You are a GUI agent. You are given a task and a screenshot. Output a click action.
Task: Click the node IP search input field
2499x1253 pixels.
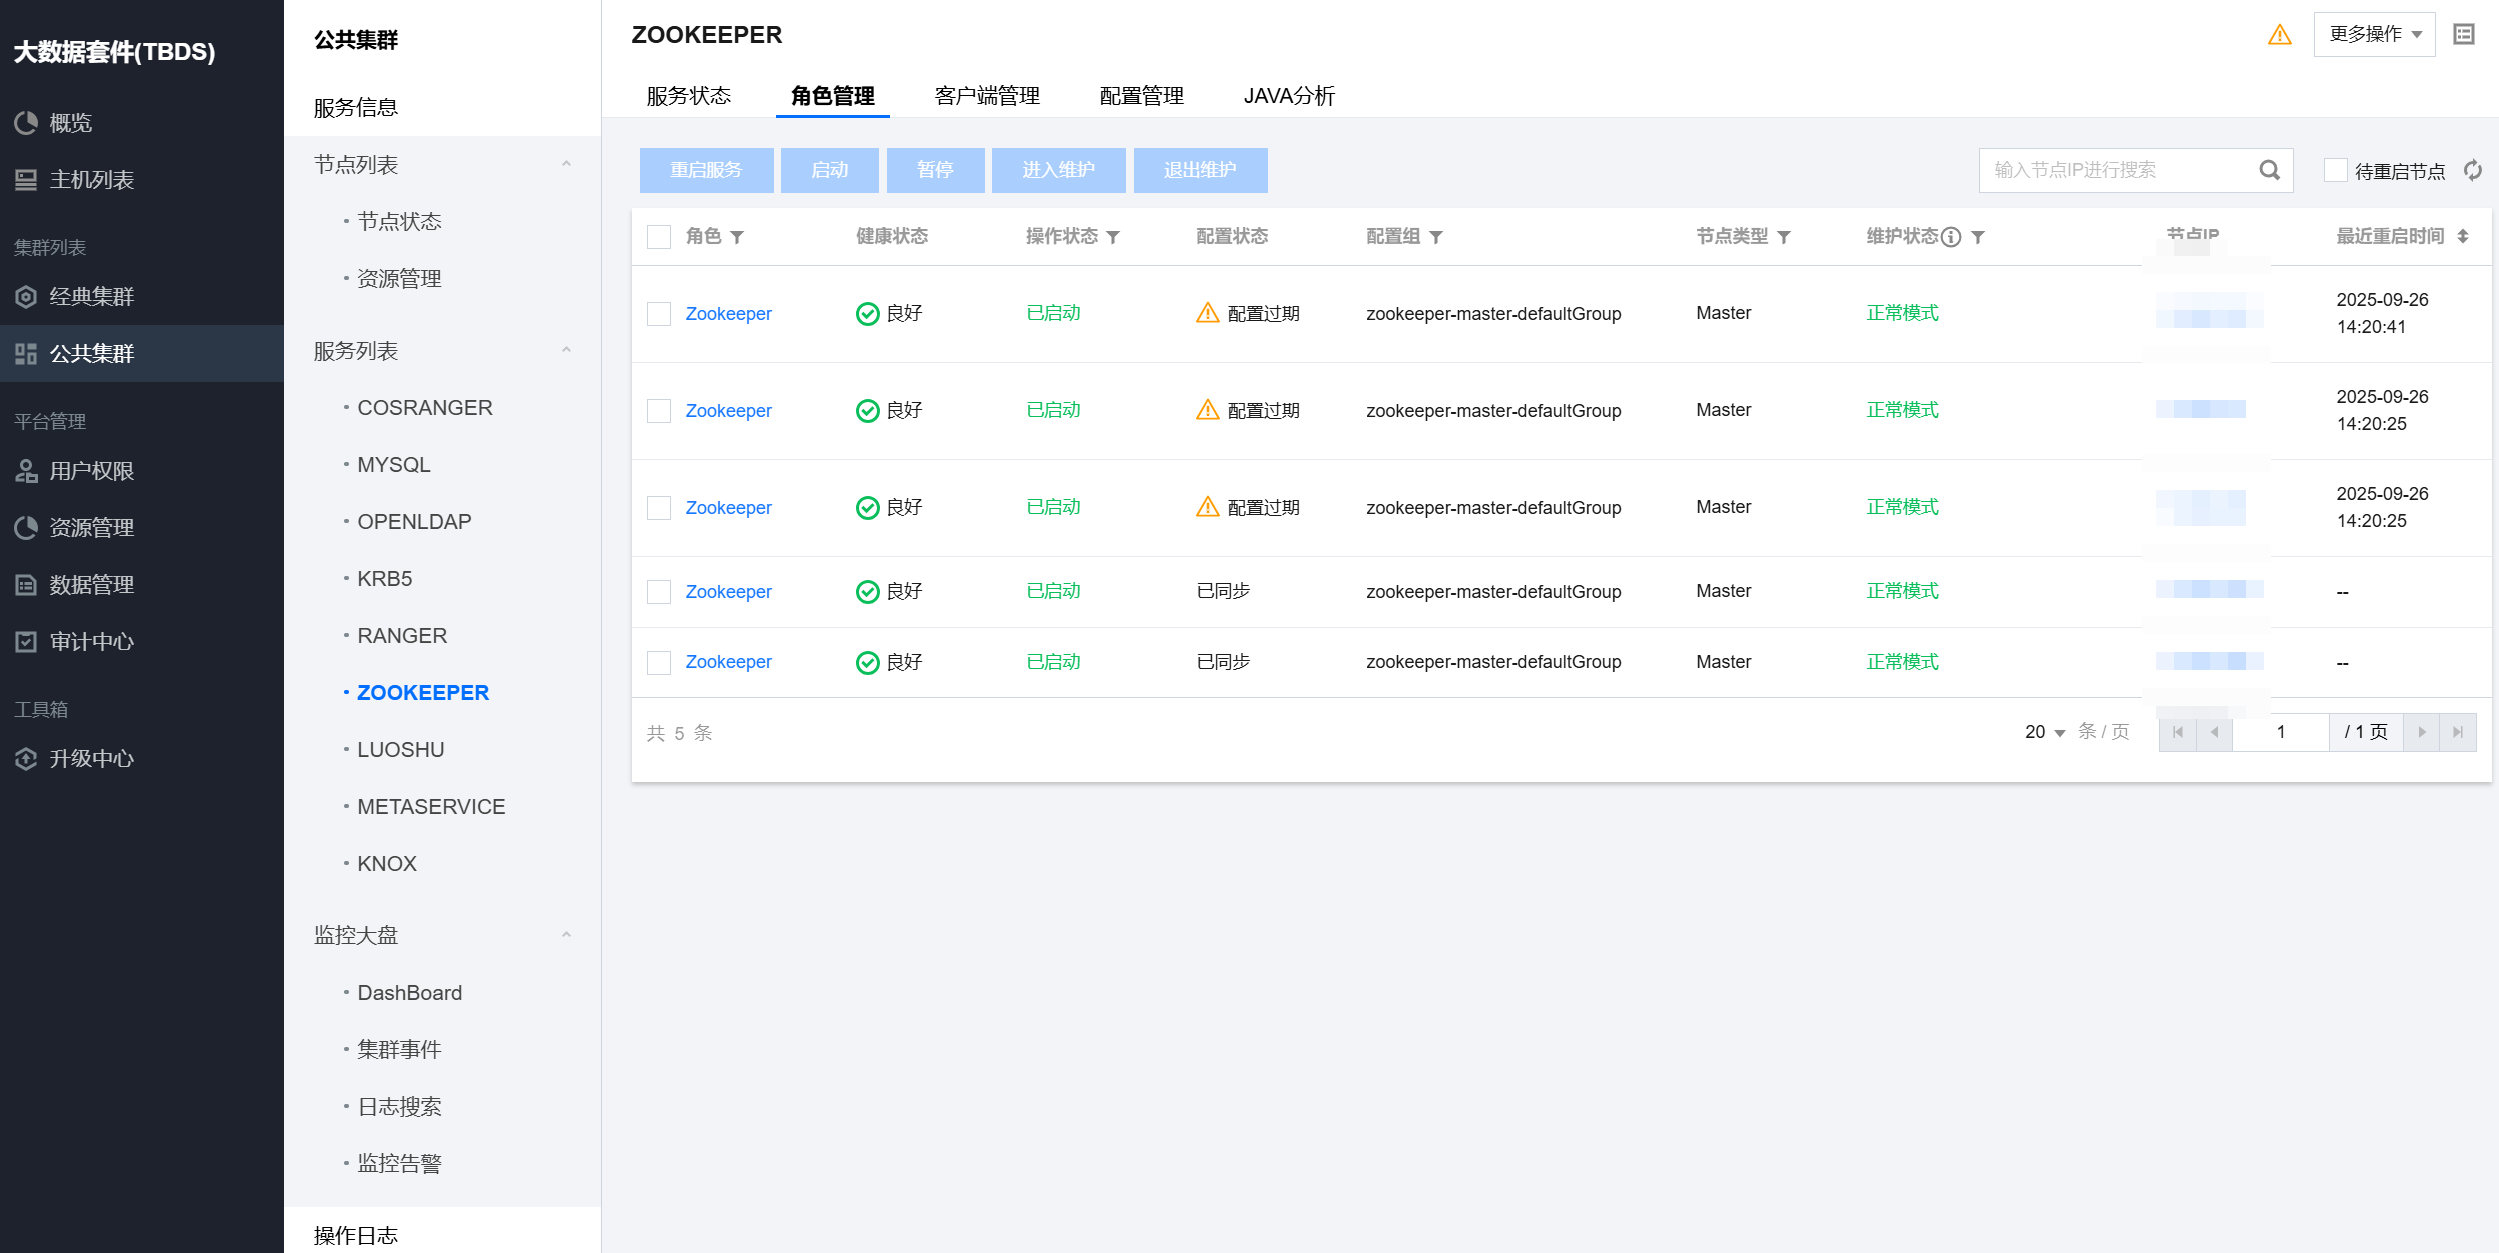coord(2110,170)
